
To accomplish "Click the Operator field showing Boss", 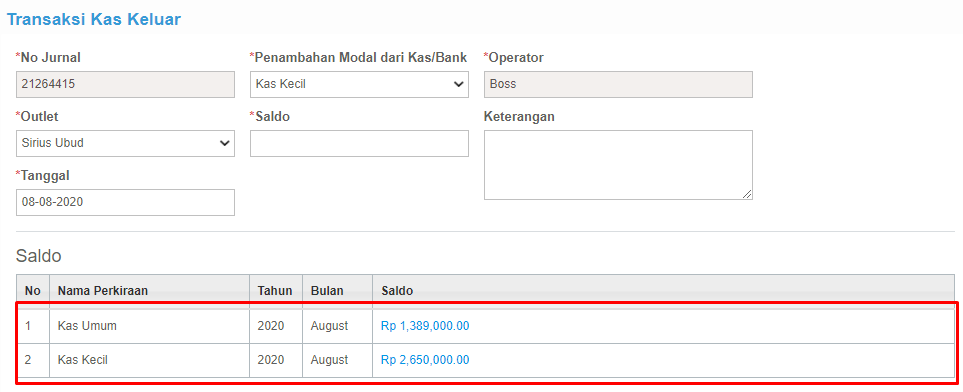I will [x=618, y=84].
